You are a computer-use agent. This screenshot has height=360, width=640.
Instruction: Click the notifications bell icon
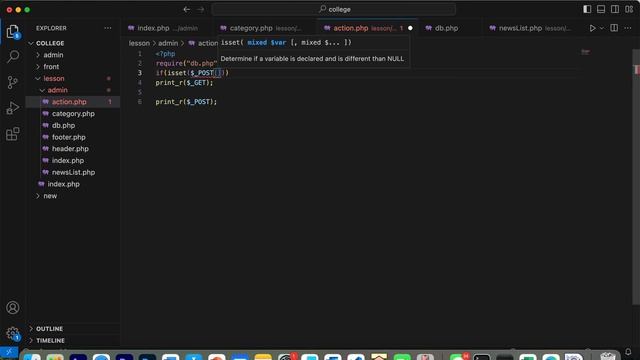tap(628, 352)
